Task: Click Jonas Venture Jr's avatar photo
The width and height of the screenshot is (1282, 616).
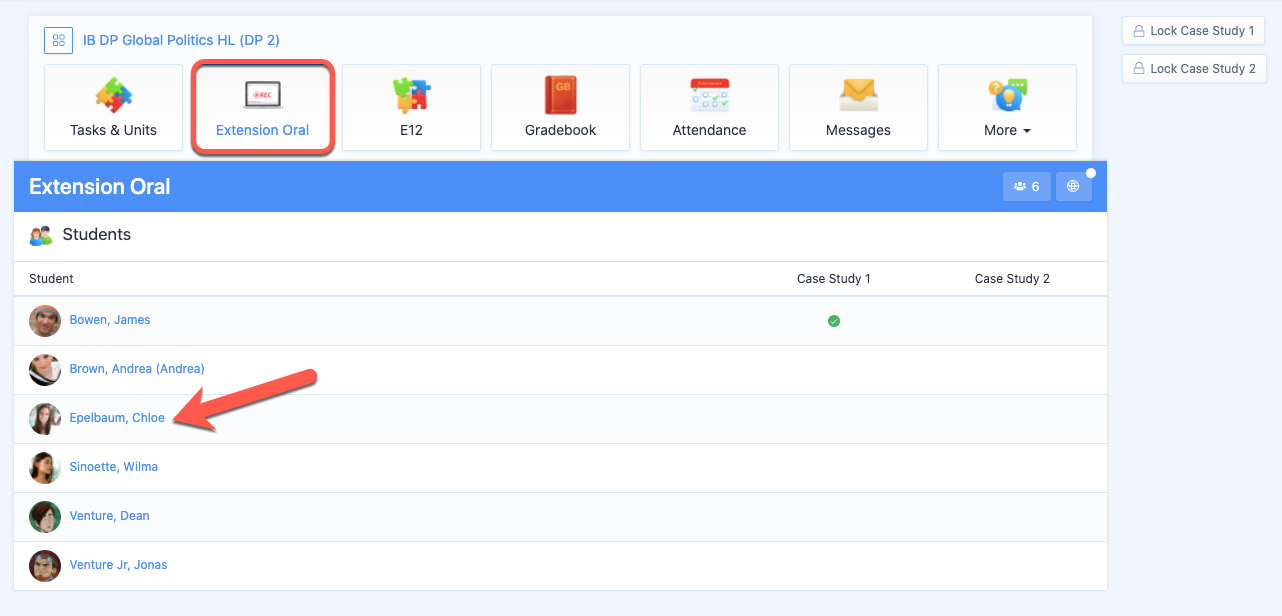Action: click(x=45, y=566)
